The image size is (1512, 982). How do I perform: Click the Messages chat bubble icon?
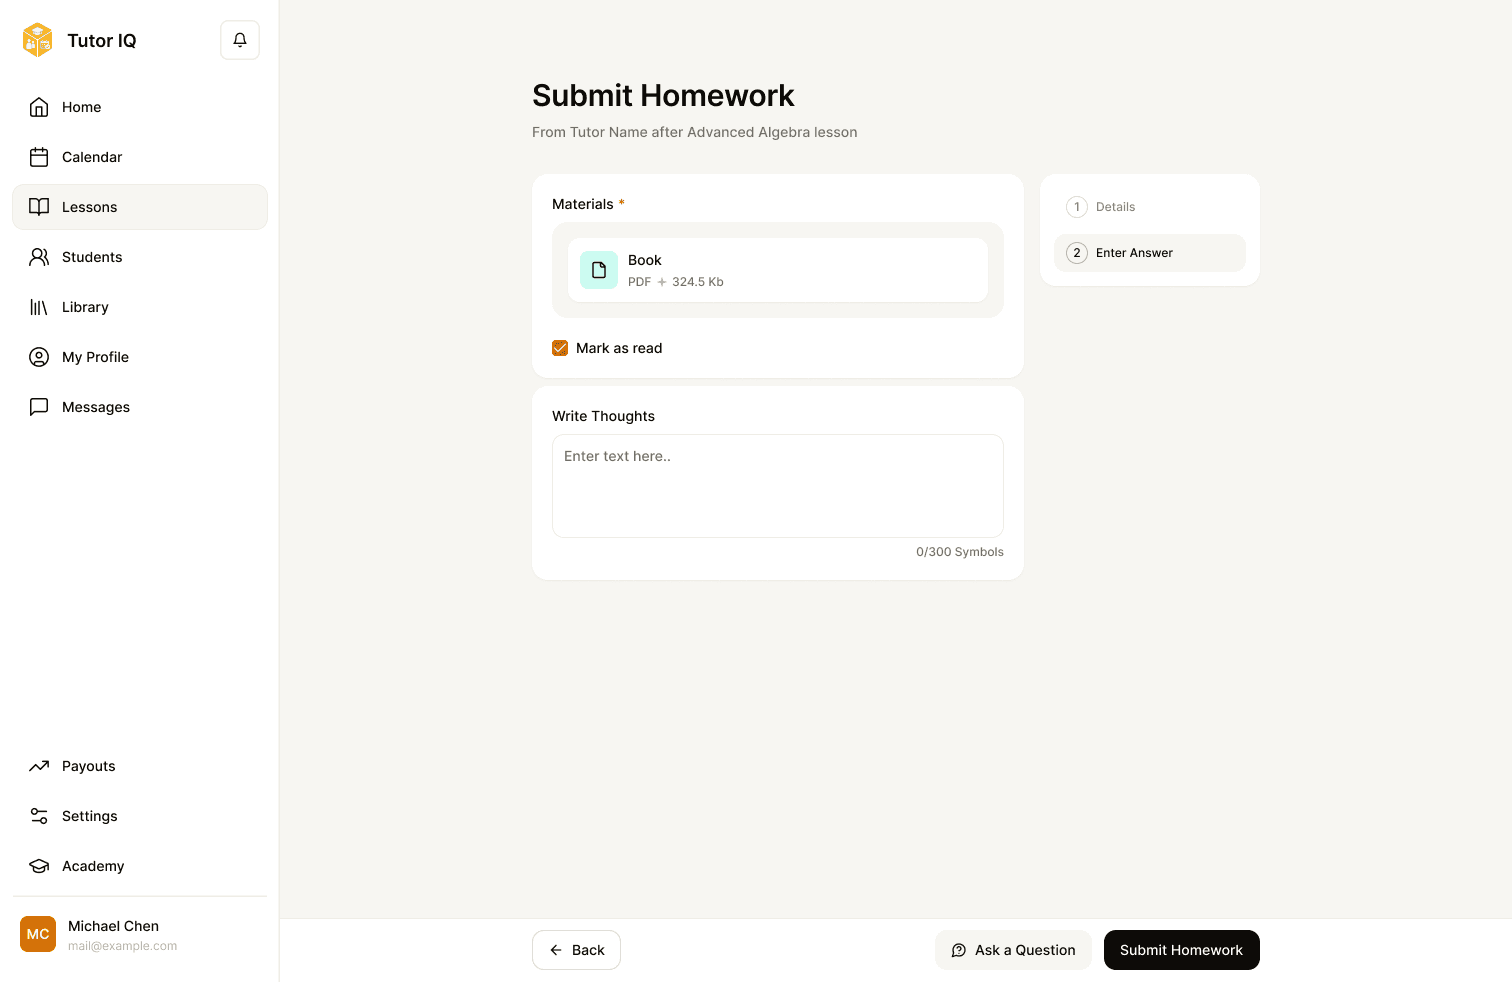[x=39, y=407]
